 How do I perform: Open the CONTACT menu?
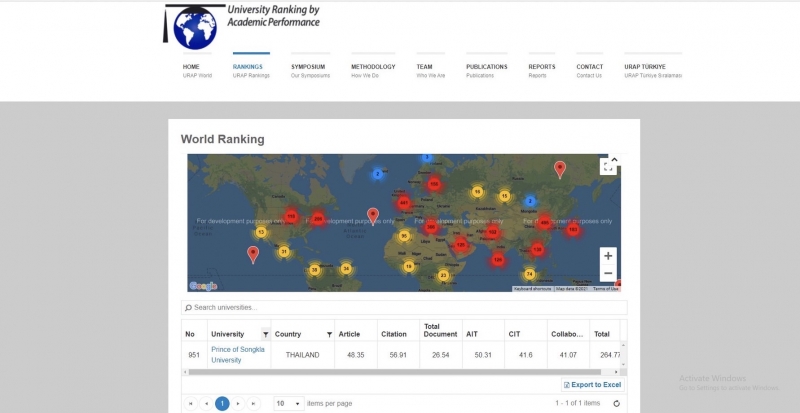(x=590, y=70)
